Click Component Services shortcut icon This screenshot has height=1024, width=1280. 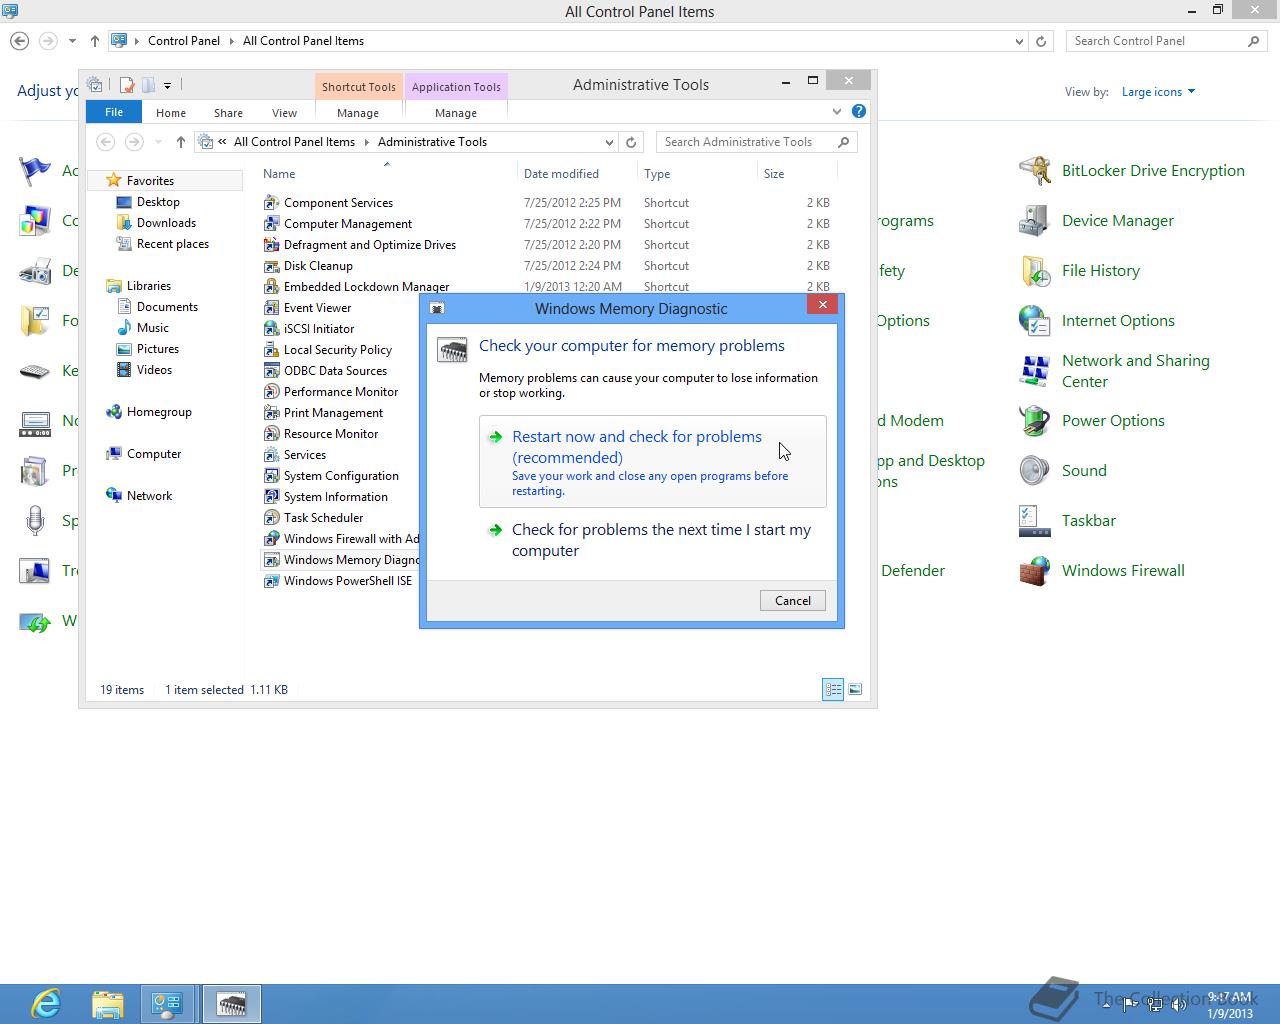point(271,203)
